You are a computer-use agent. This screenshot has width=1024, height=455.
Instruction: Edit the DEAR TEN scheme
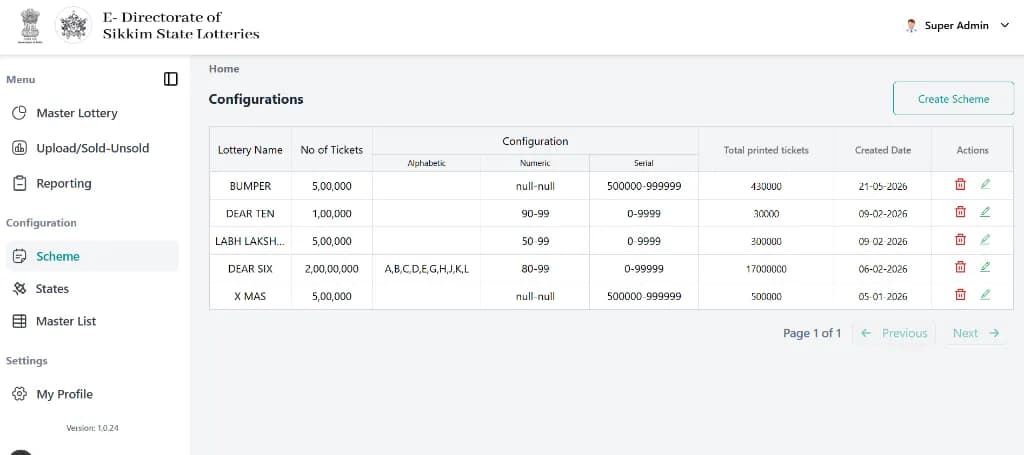(x=985, y=212)
